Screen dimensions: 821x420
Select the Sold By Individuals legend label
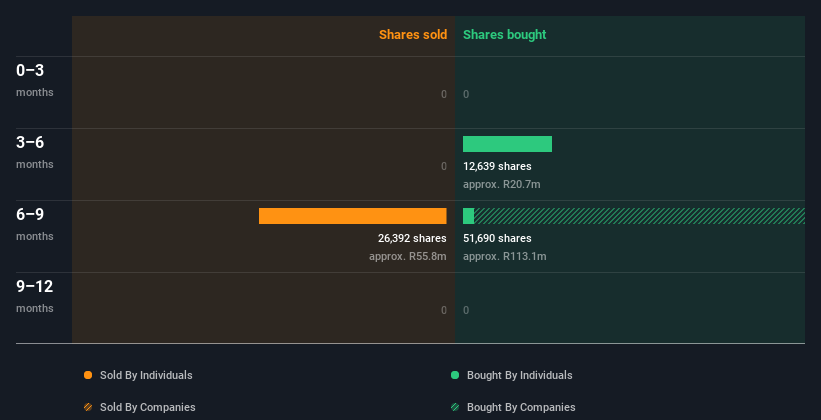pos(146,375)
